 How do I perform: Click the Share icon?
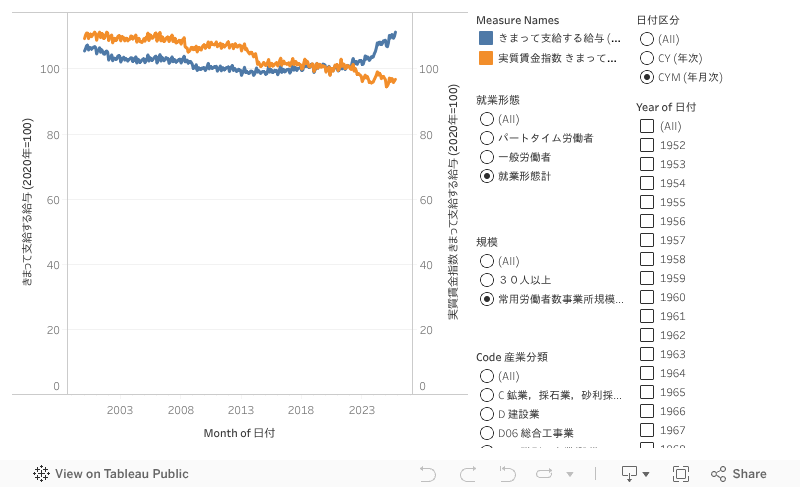pos(719,474)
